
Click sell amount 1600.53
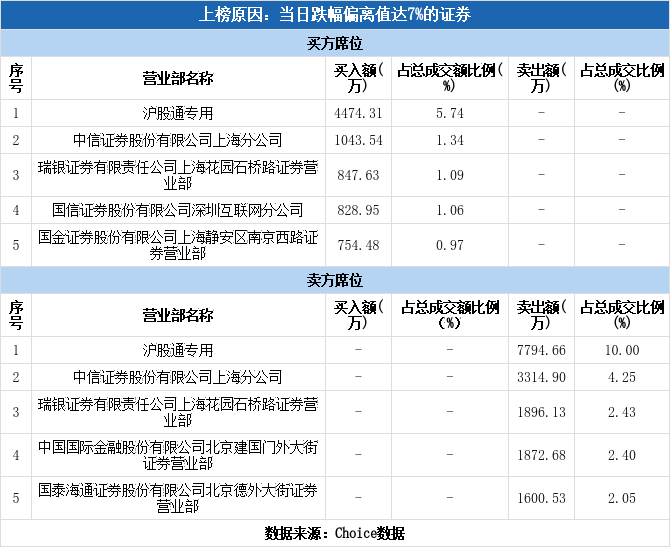(x=541, y=498)
